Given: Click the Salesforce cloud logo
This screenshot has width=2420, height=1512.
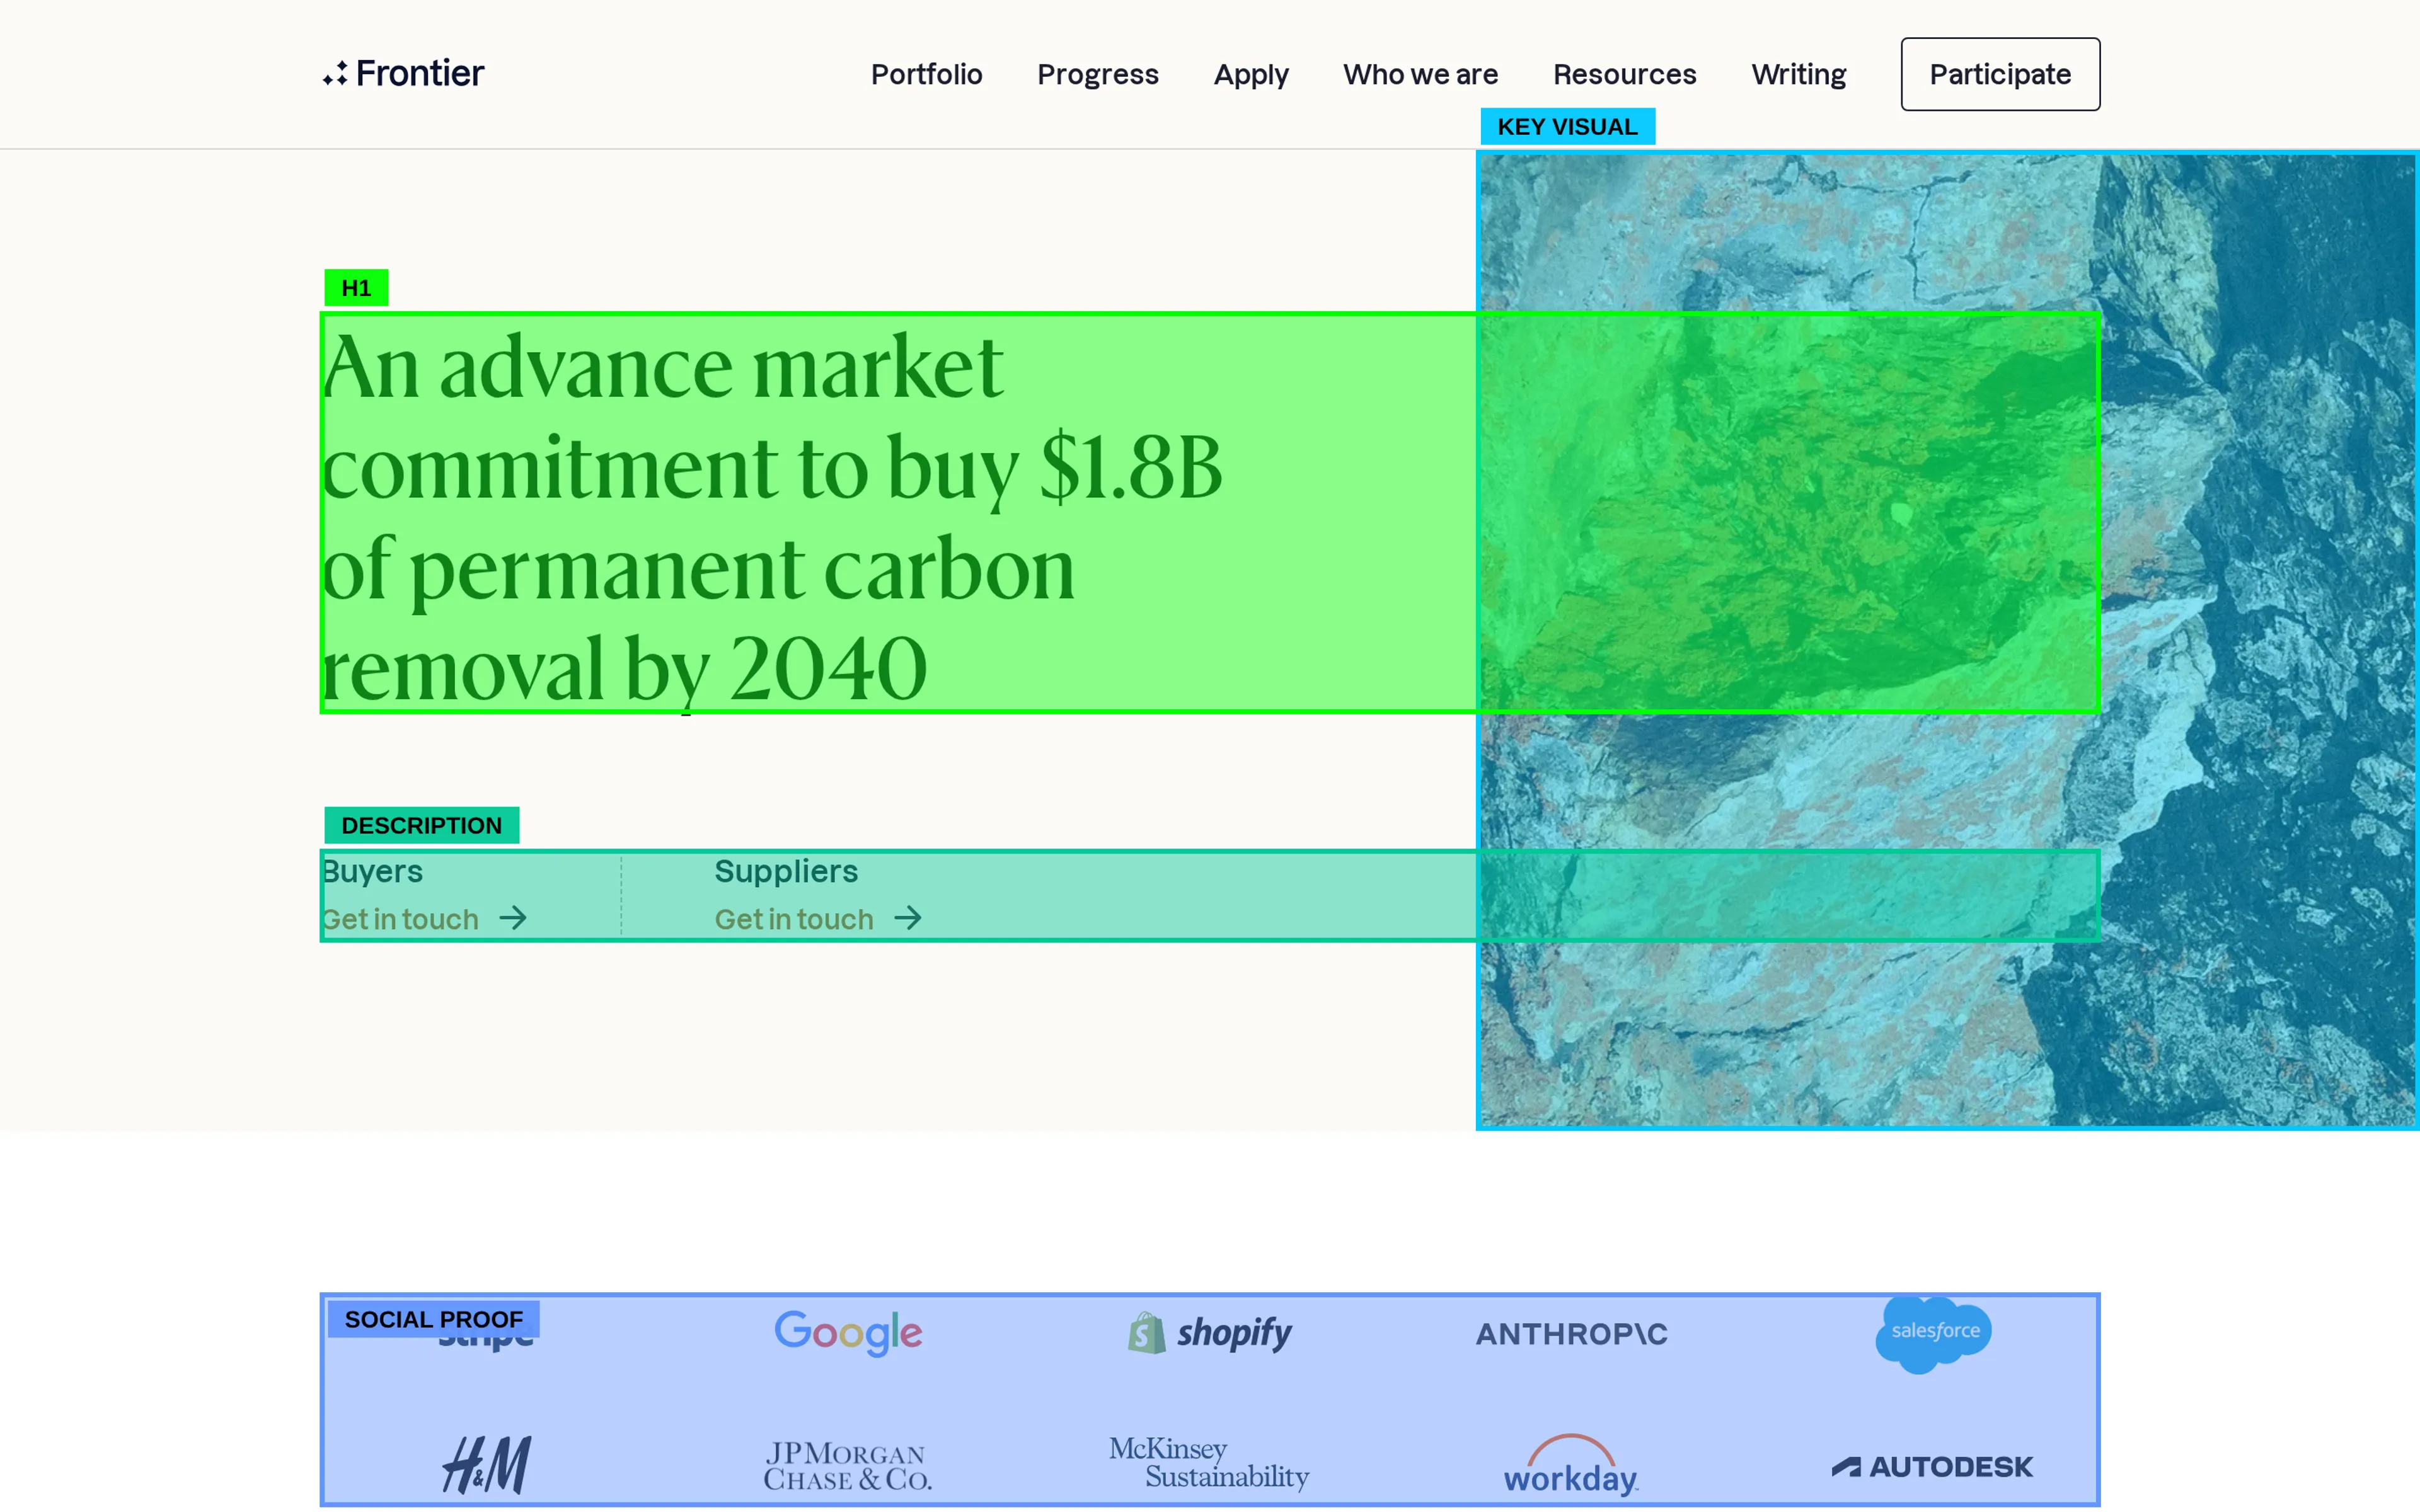Looking at the screenshot, I should pyautogui.click(x=1934, y=1334).
